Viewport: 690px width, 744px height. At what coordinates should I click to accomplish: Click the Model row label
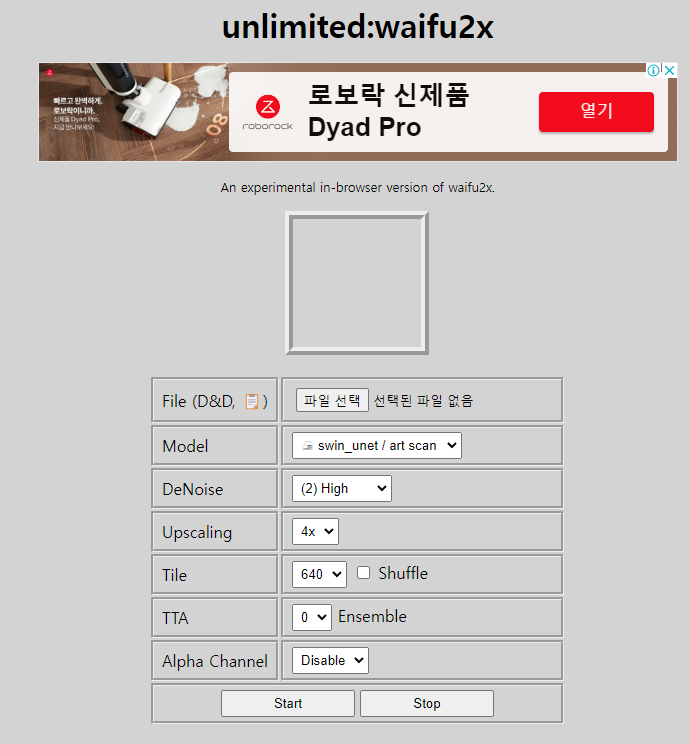pos(185,446)
